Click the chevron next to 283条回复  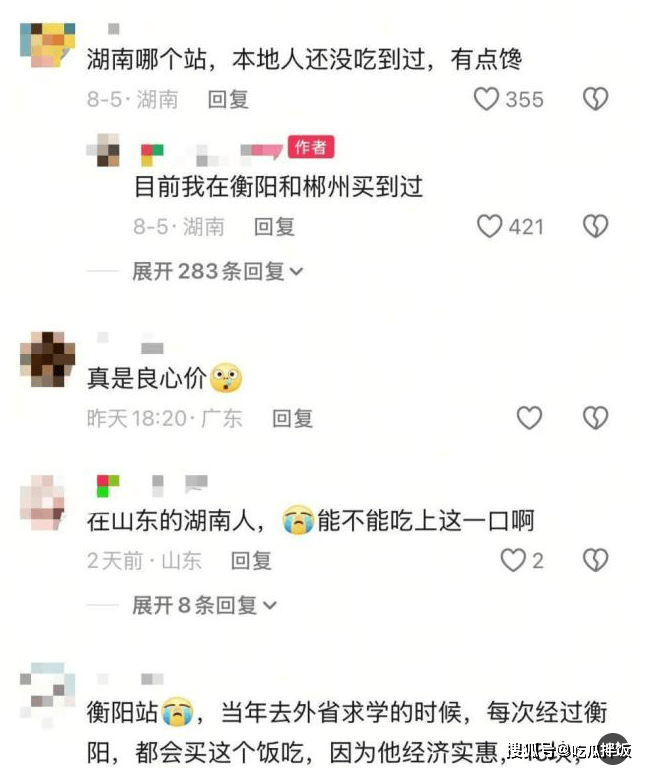[x=296, y=271]
